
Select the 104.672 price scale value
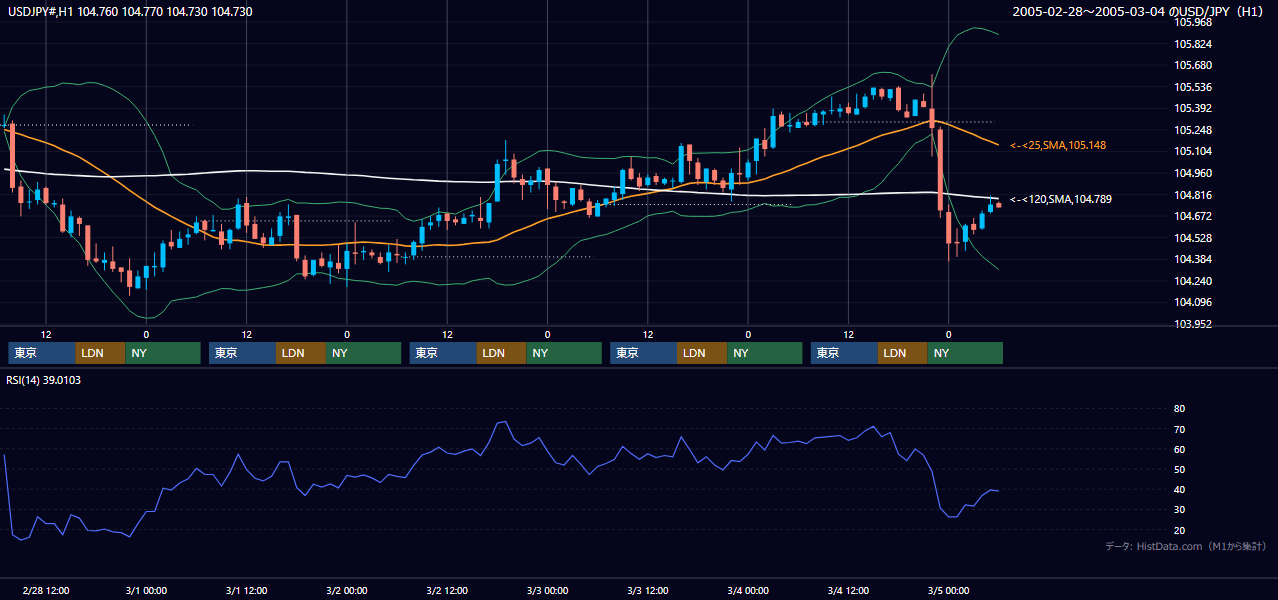point(1193,216)
